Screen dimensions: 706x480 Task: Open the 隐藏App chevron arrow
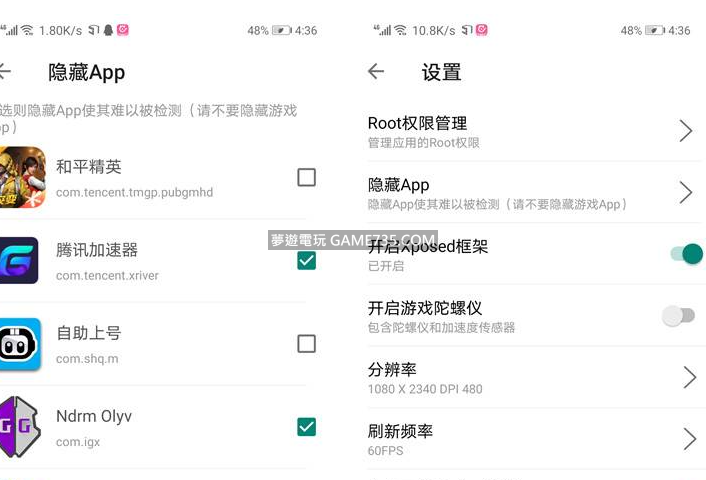tap(686, 193)
